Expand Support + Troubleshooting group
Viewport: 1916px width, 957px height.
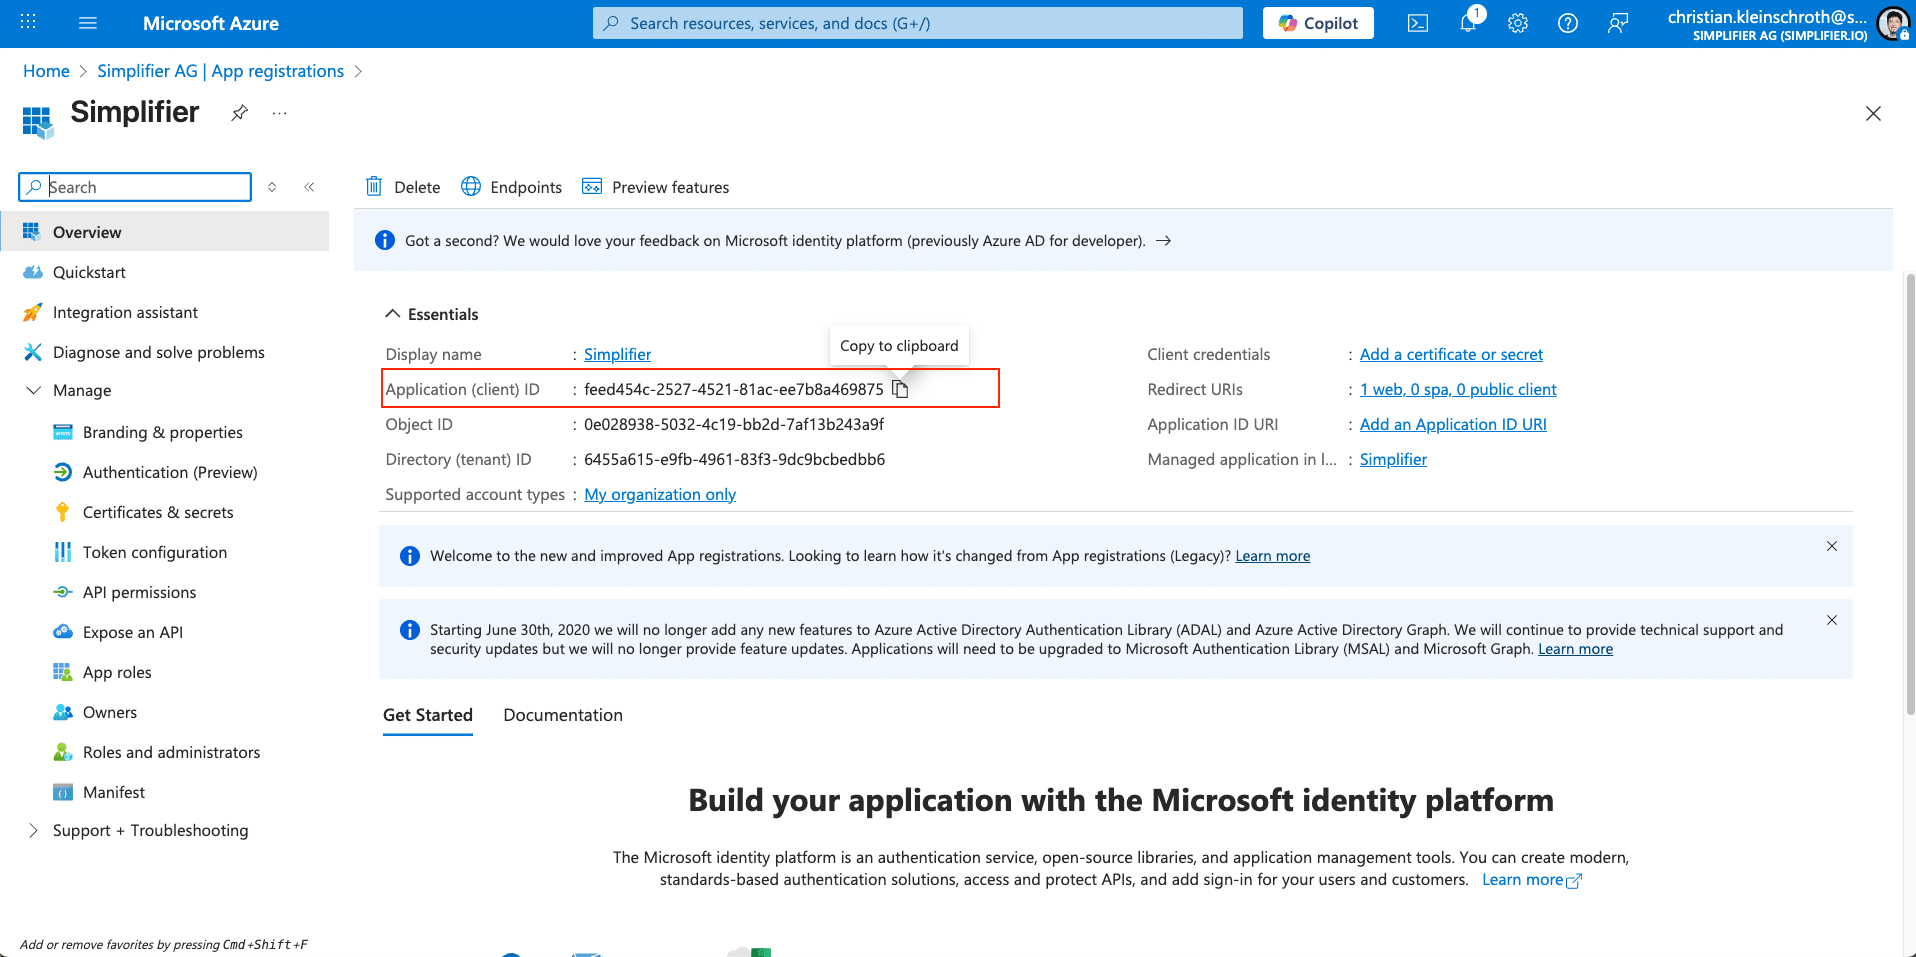[x=34, y=830]
